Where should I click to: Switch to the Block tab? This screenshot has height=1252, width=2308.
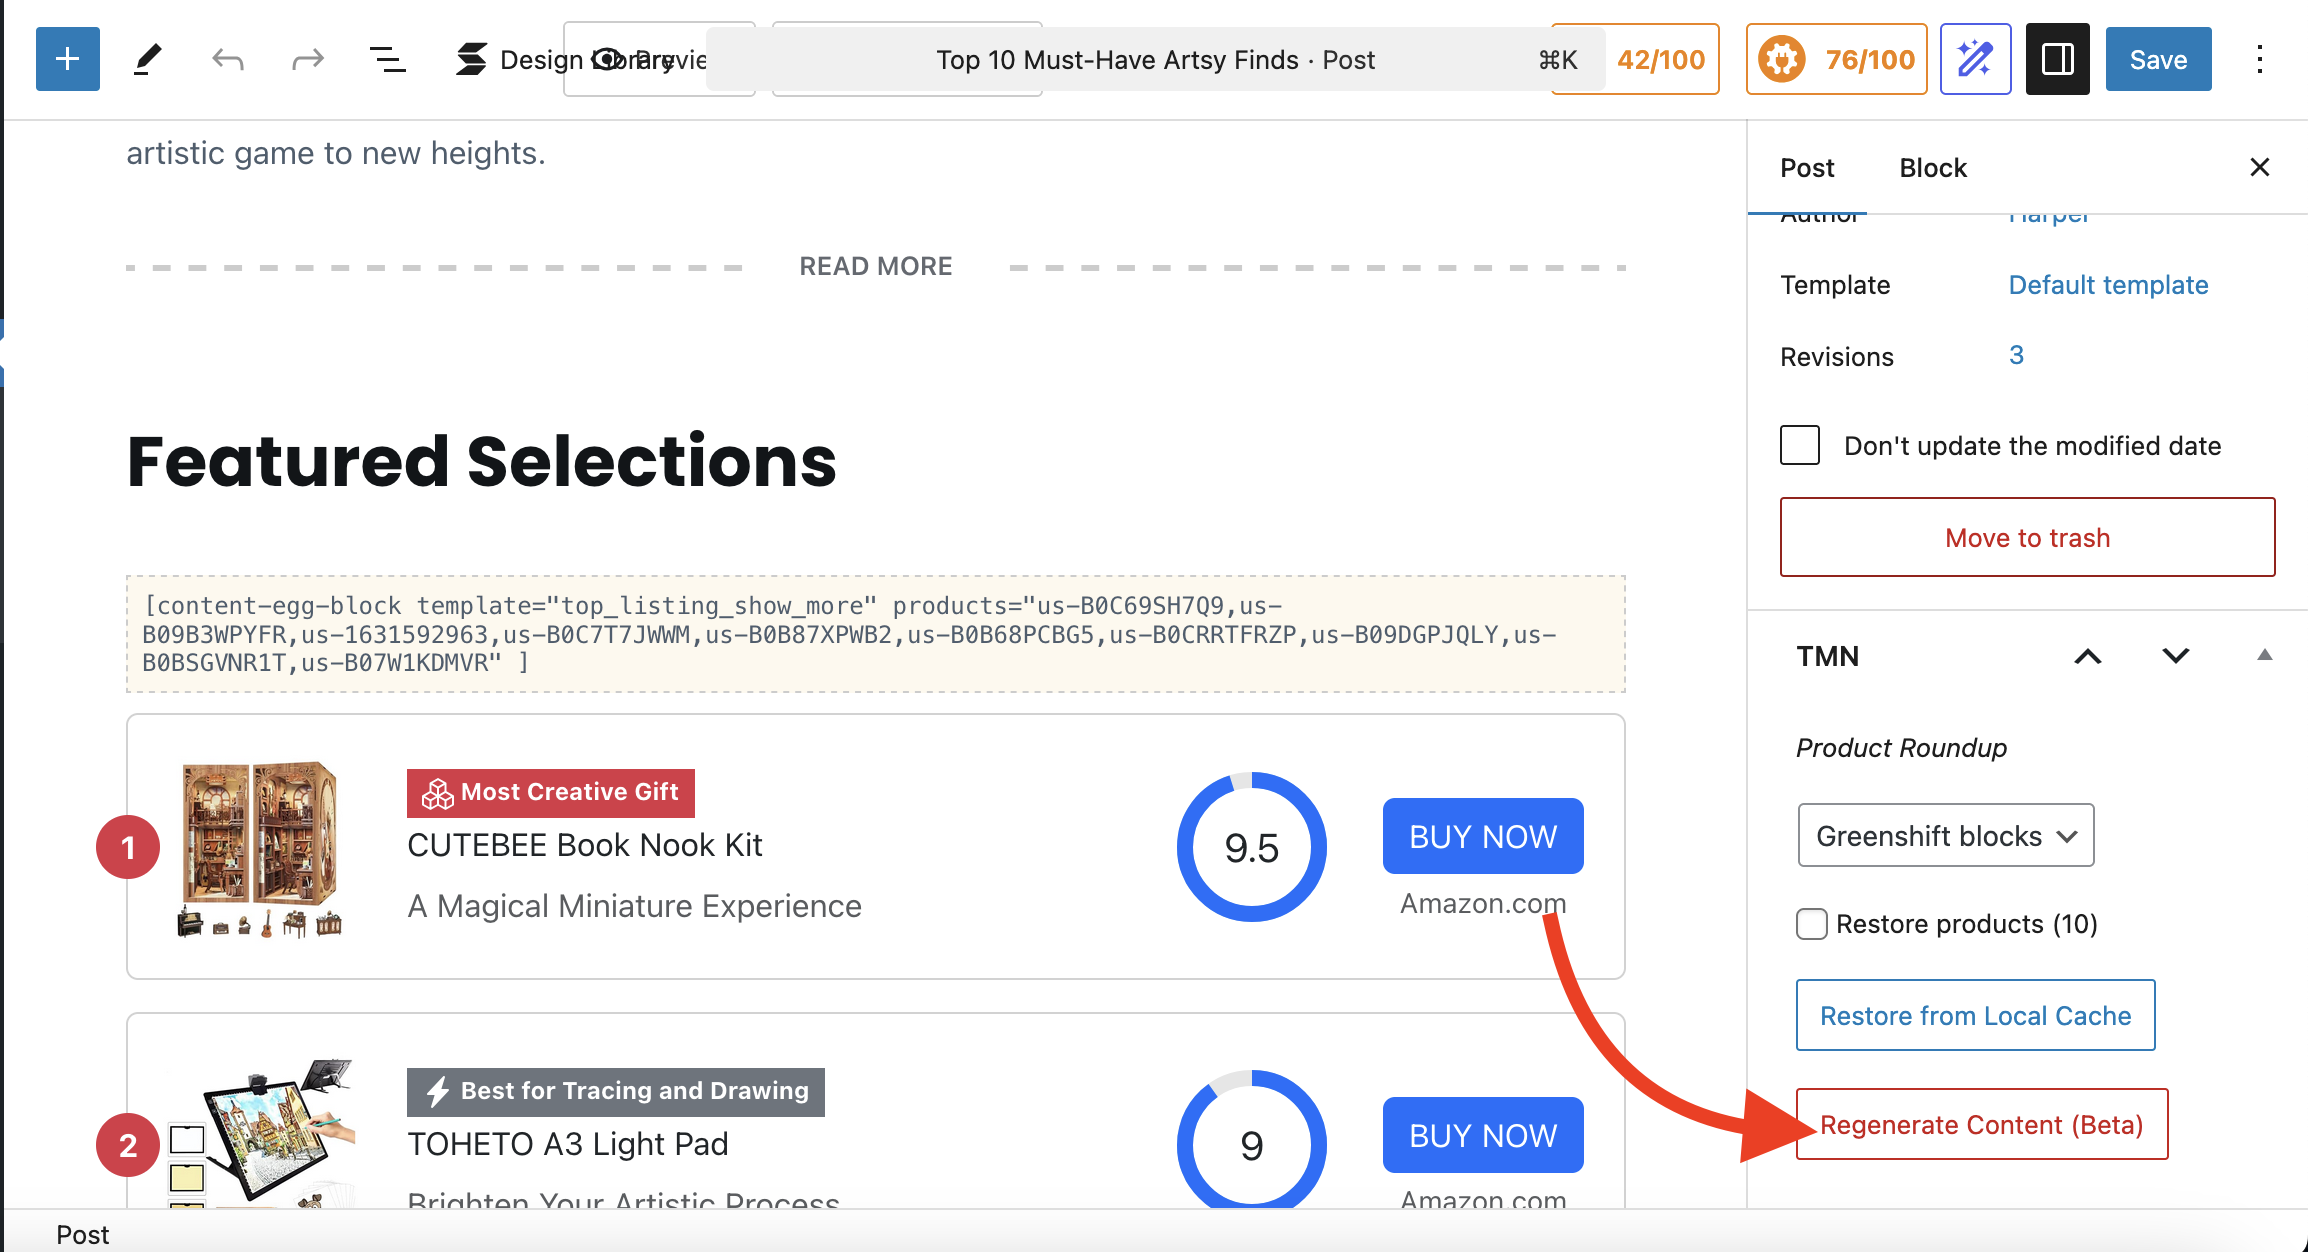click(1932, 168)
